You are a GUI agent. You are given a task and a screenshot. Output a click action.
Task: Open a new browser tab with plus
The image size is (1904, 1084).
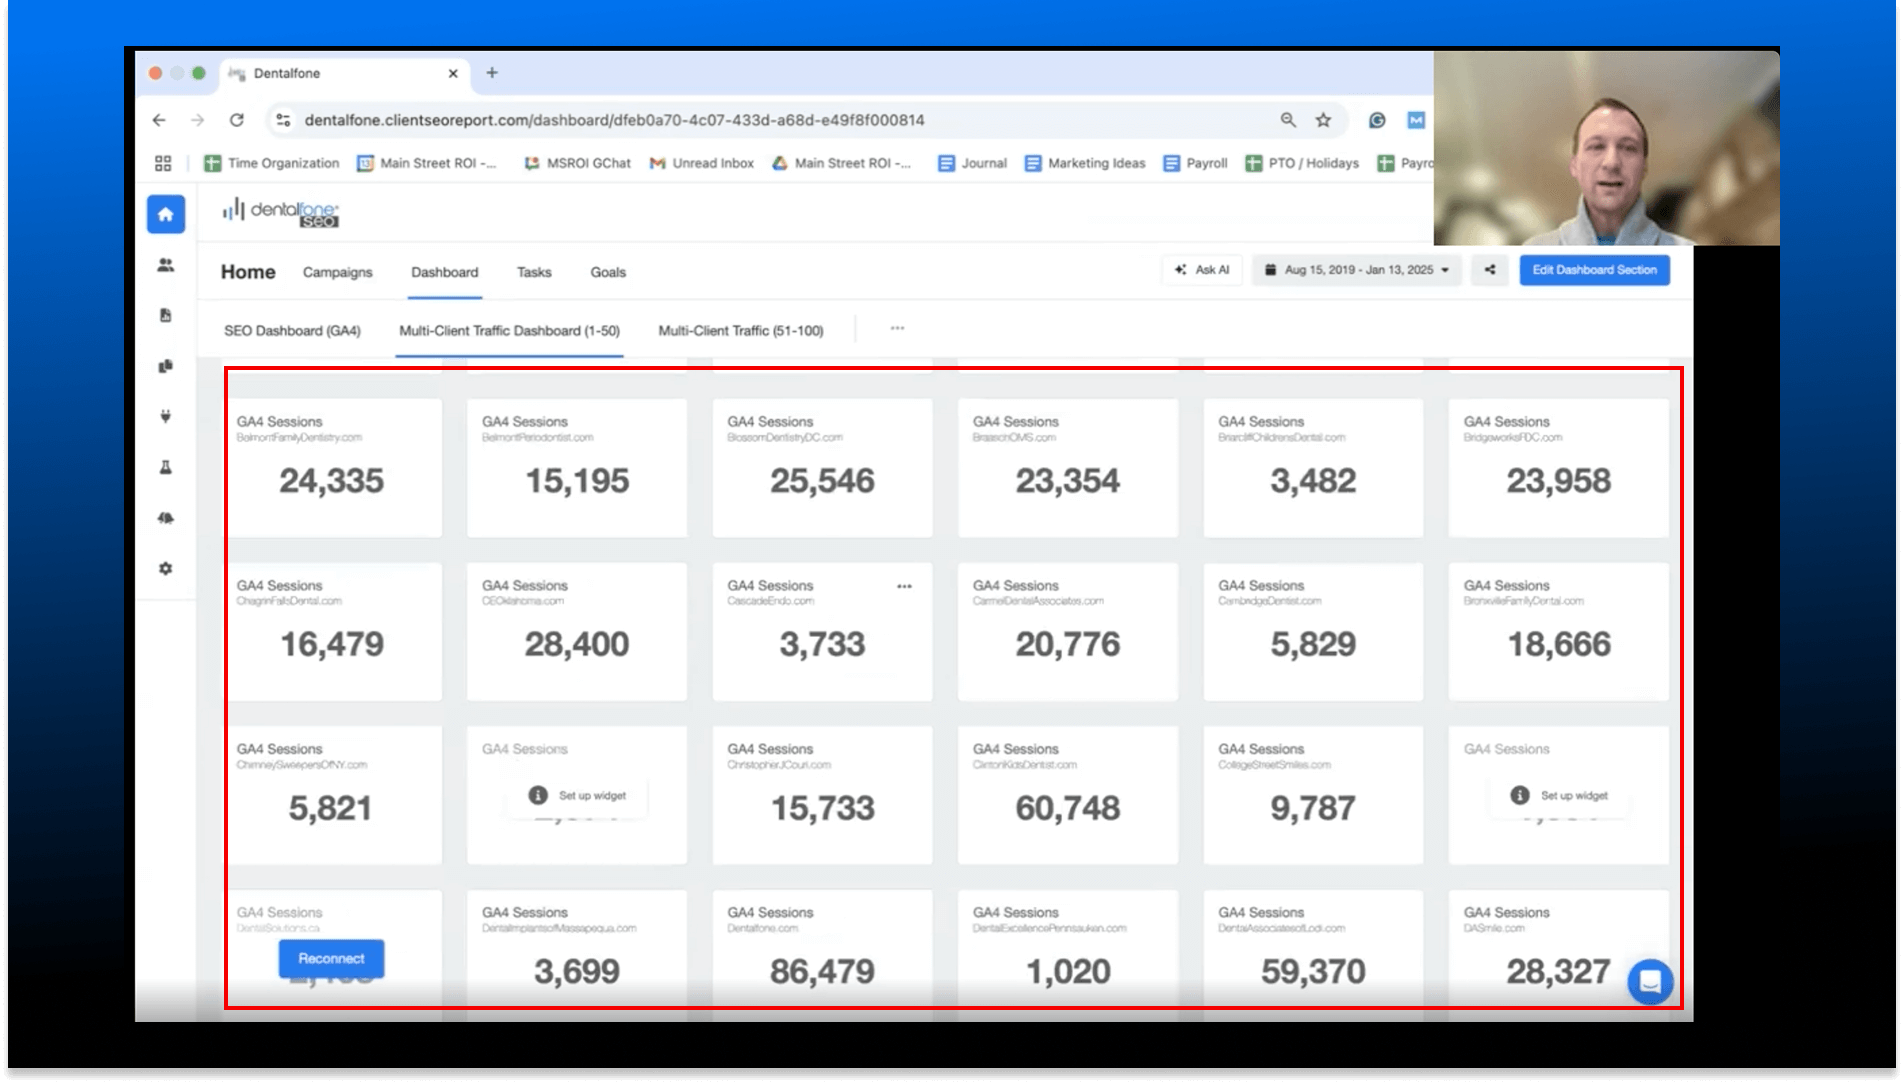pos(492,73)
